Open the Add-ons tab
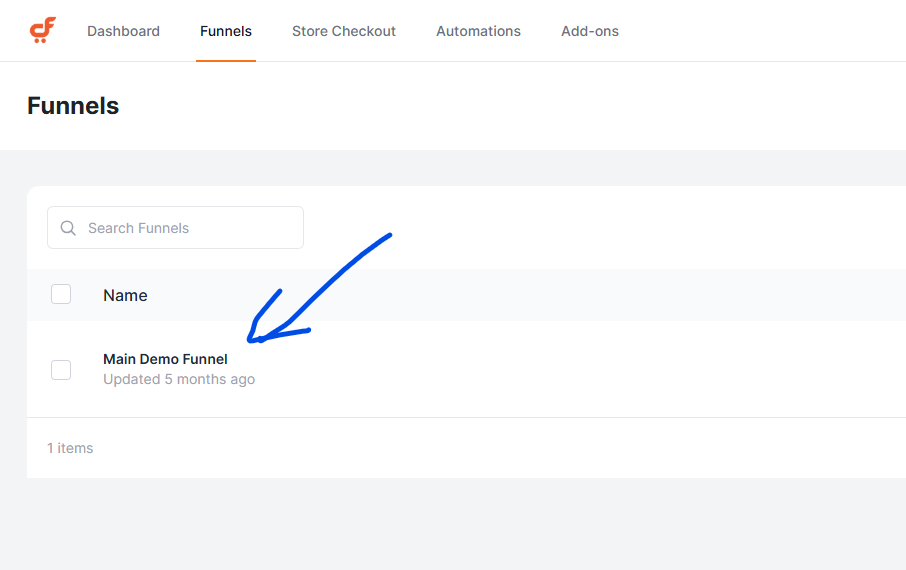 pos(590,31)
